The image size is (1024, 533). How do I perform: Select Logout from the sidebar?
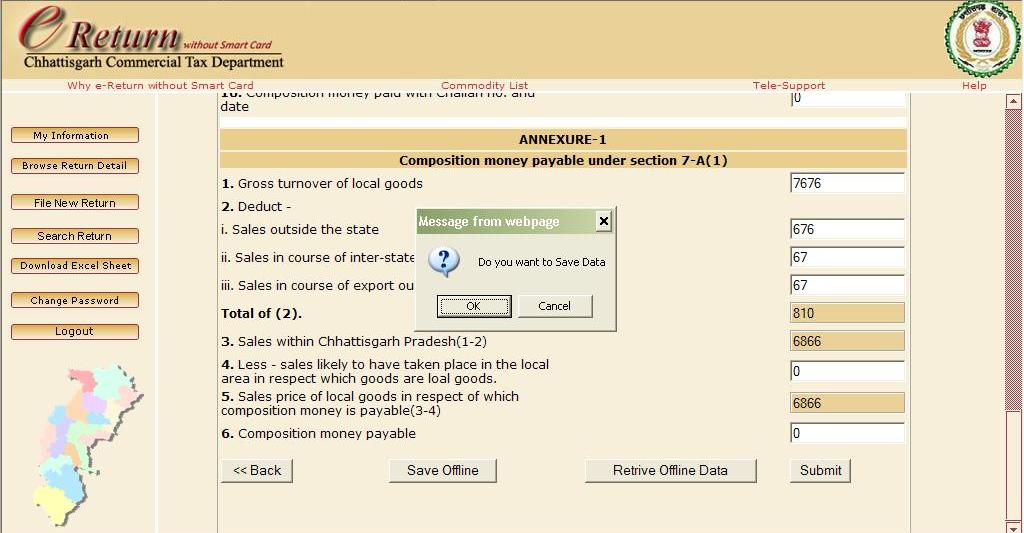74,331
